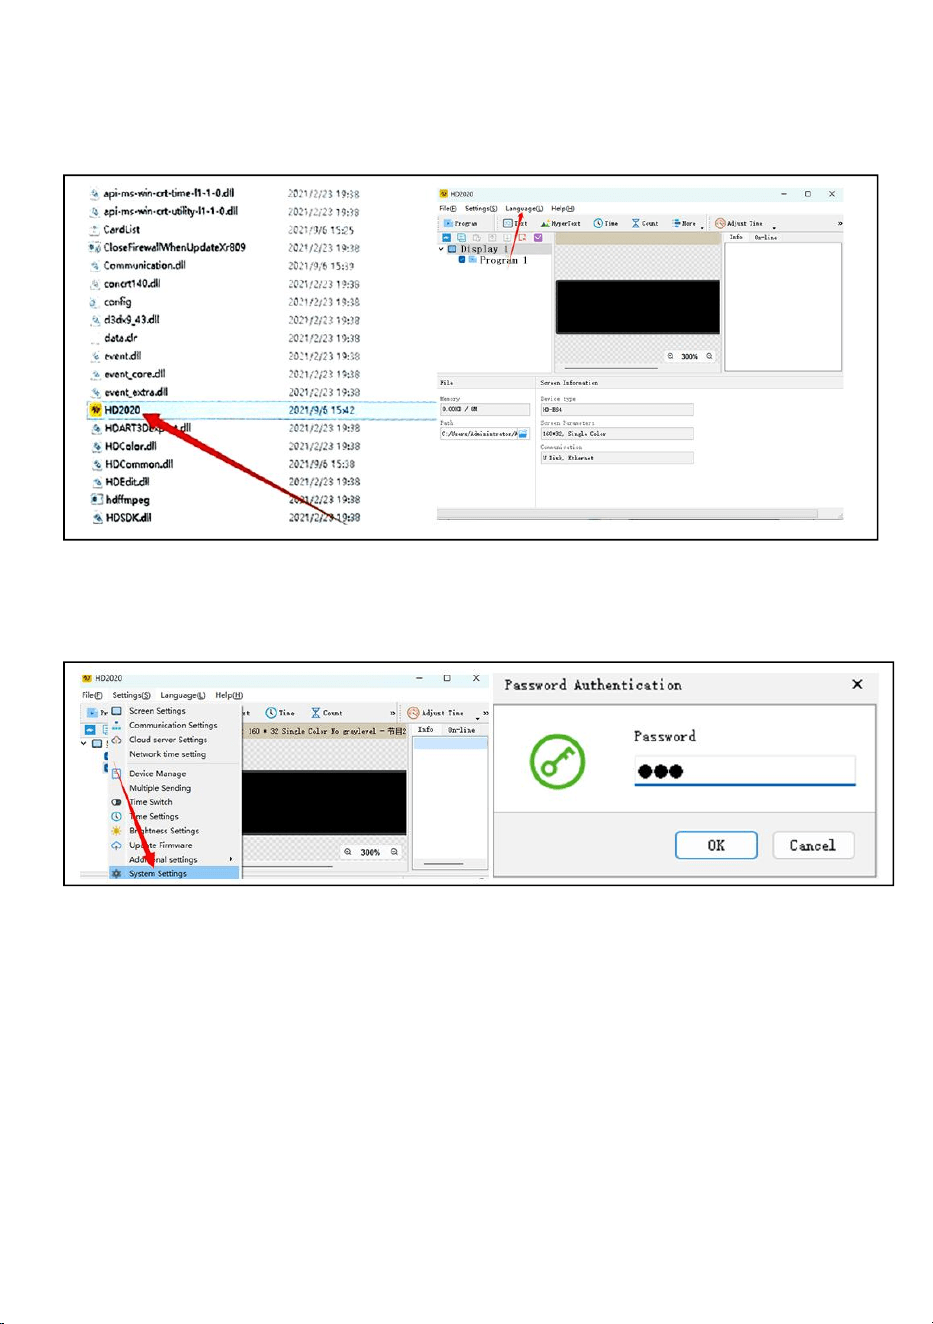Click the Count hourglass icon in upper toolbar

(x=636, y=223)
